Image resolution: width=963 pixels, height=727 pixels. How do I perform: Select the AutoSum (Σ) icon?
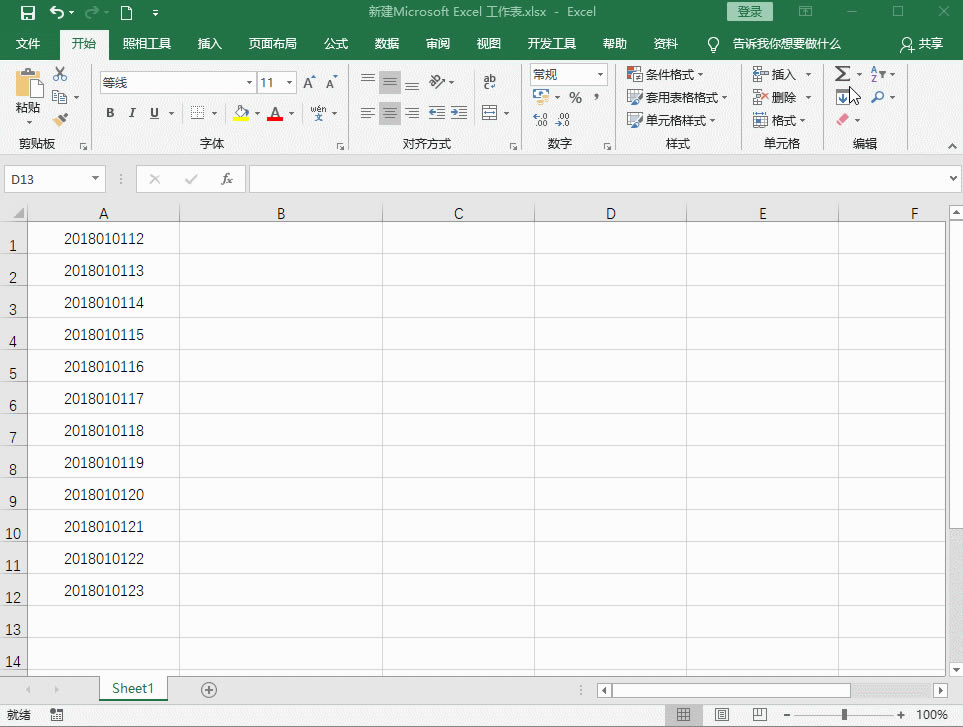pyautogui.click(x=843, y=73)
